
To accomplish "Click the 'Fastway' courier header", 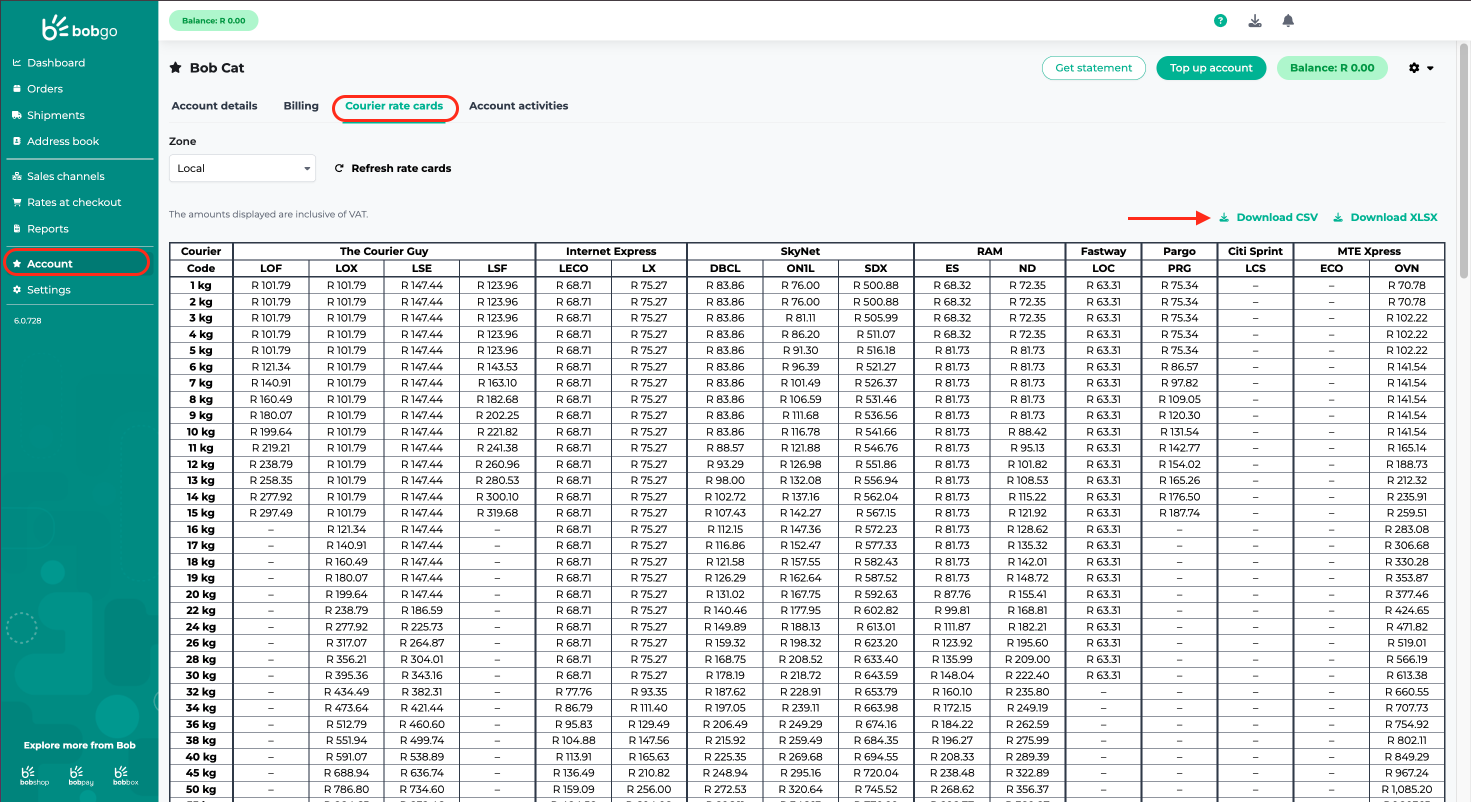I will tap(1103, 251).
